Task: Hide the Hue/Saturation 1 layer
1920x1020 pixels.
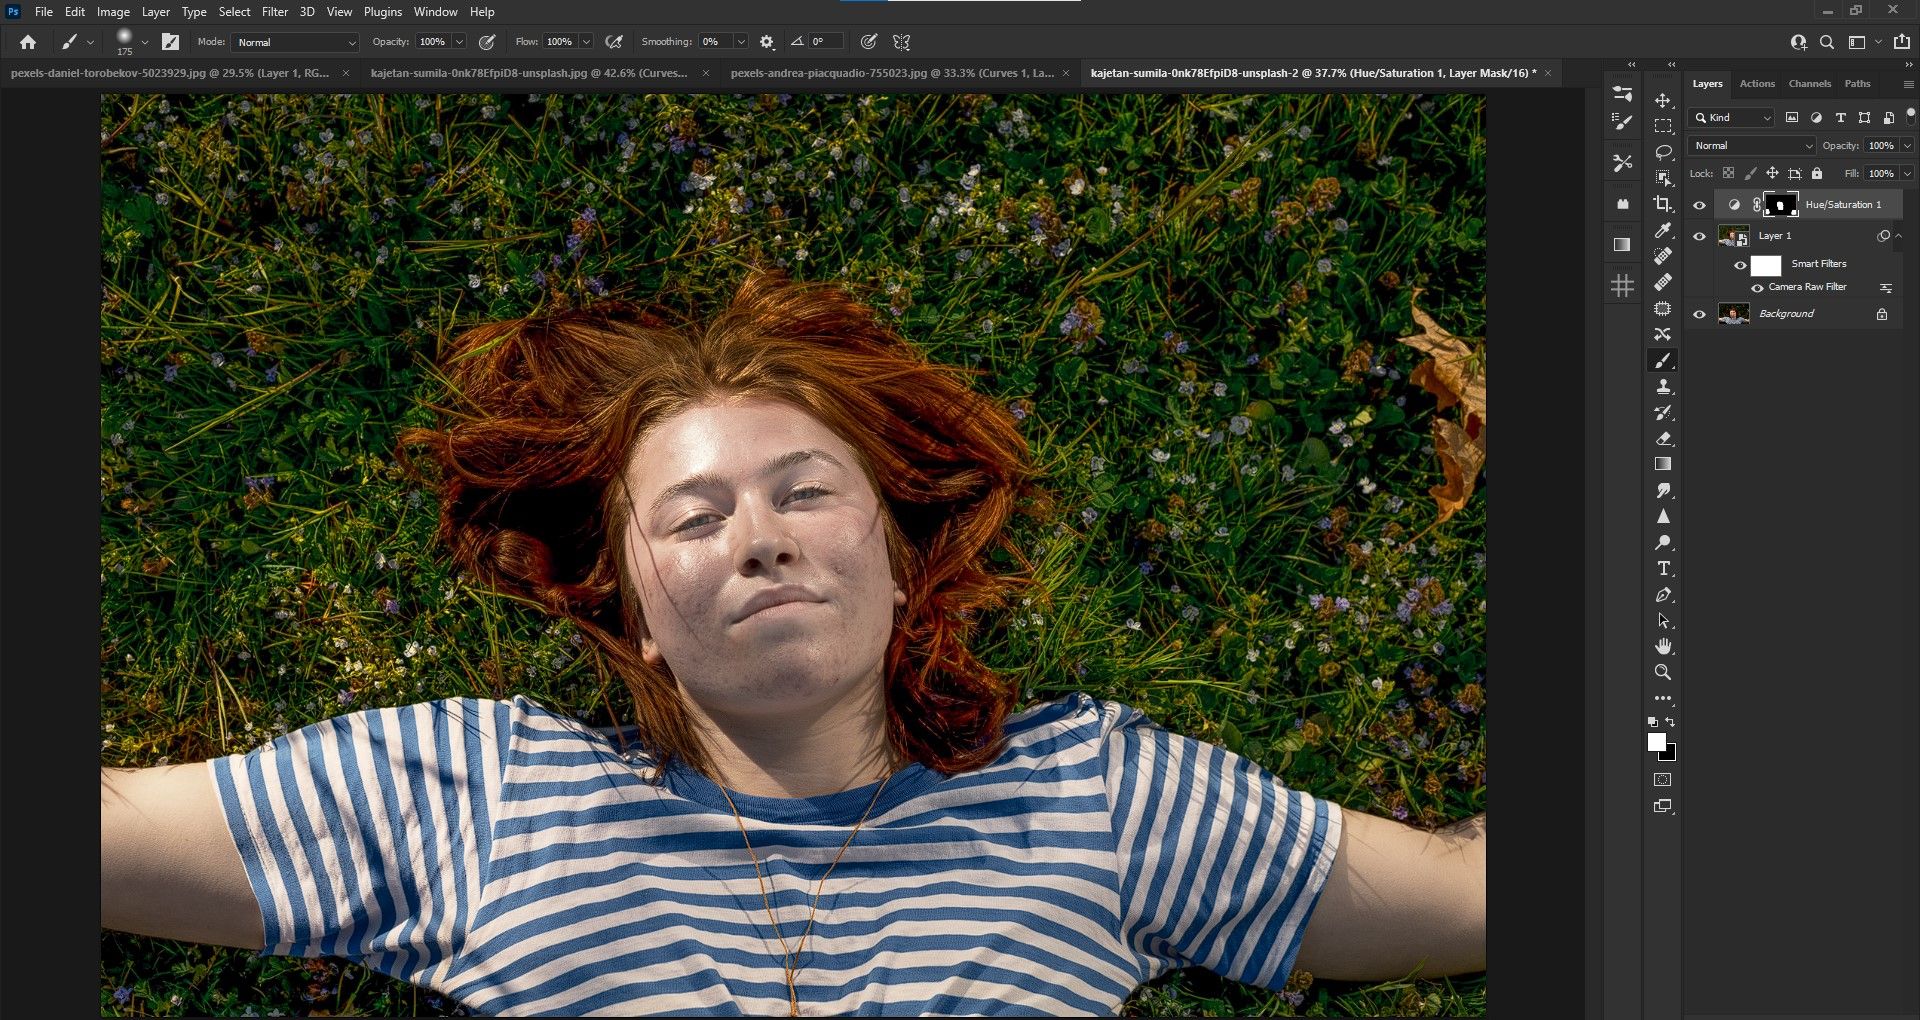Action: point(1699,205)
